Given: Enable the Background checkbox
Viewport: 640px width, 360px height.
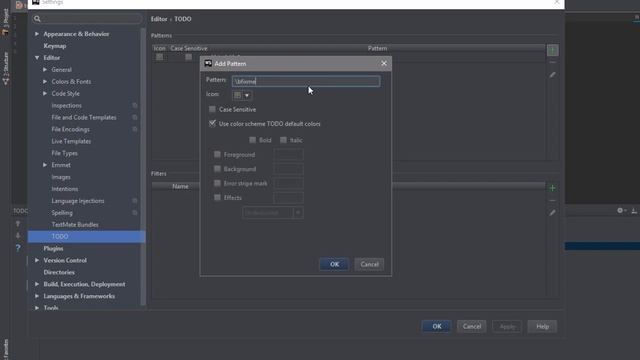Looking at the screenshot, I should click(217, 169).
